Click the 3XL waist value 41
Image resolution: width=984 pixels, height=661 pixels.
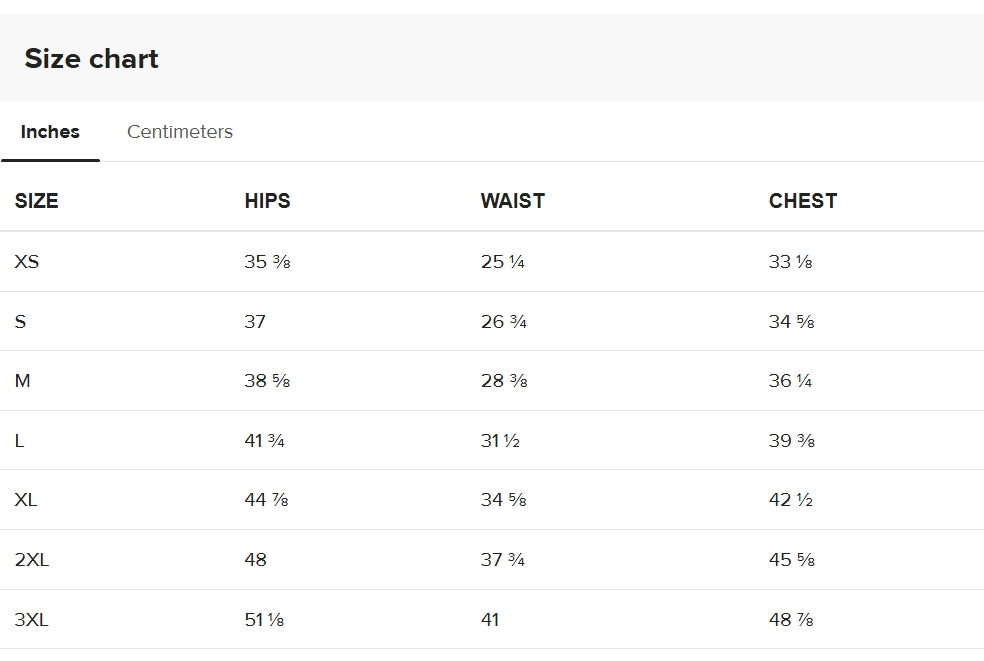coord(490,620)
